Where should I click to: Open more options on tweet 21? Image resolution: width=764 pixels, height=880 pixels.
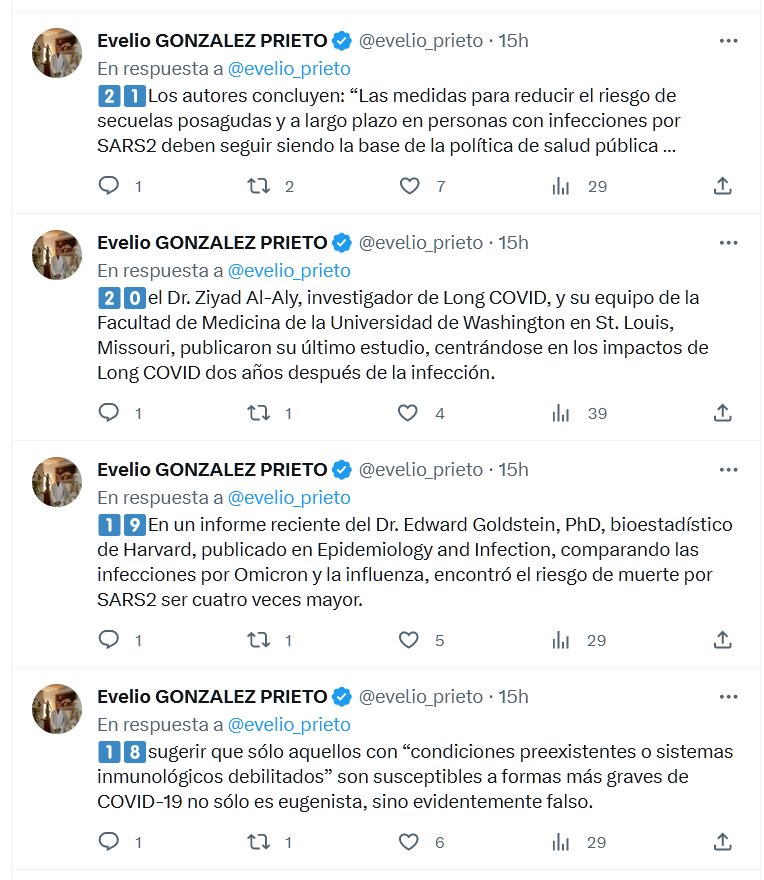pyautogui.click(x=729, y=41)
